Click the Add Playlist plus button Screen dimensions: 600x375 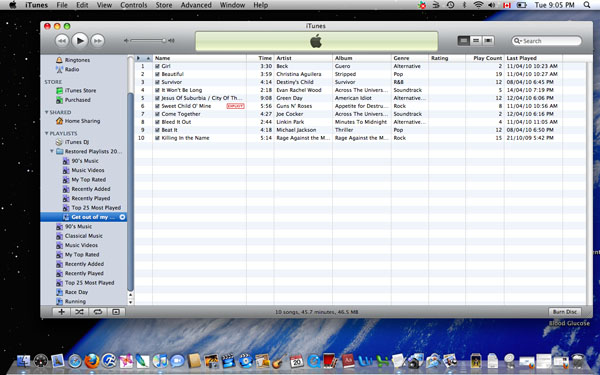click(x=61, y=312)
